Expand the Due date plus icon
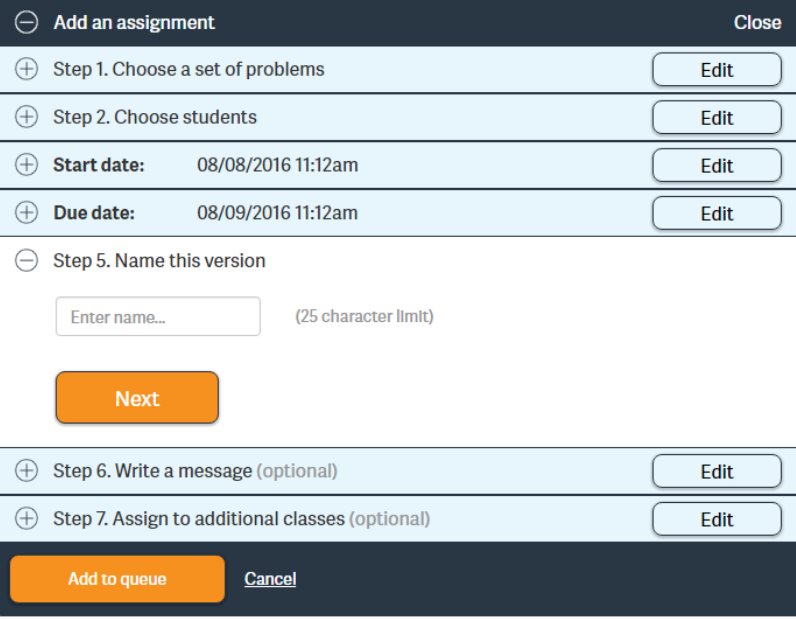Screen dimensions: 796x619 27,213
